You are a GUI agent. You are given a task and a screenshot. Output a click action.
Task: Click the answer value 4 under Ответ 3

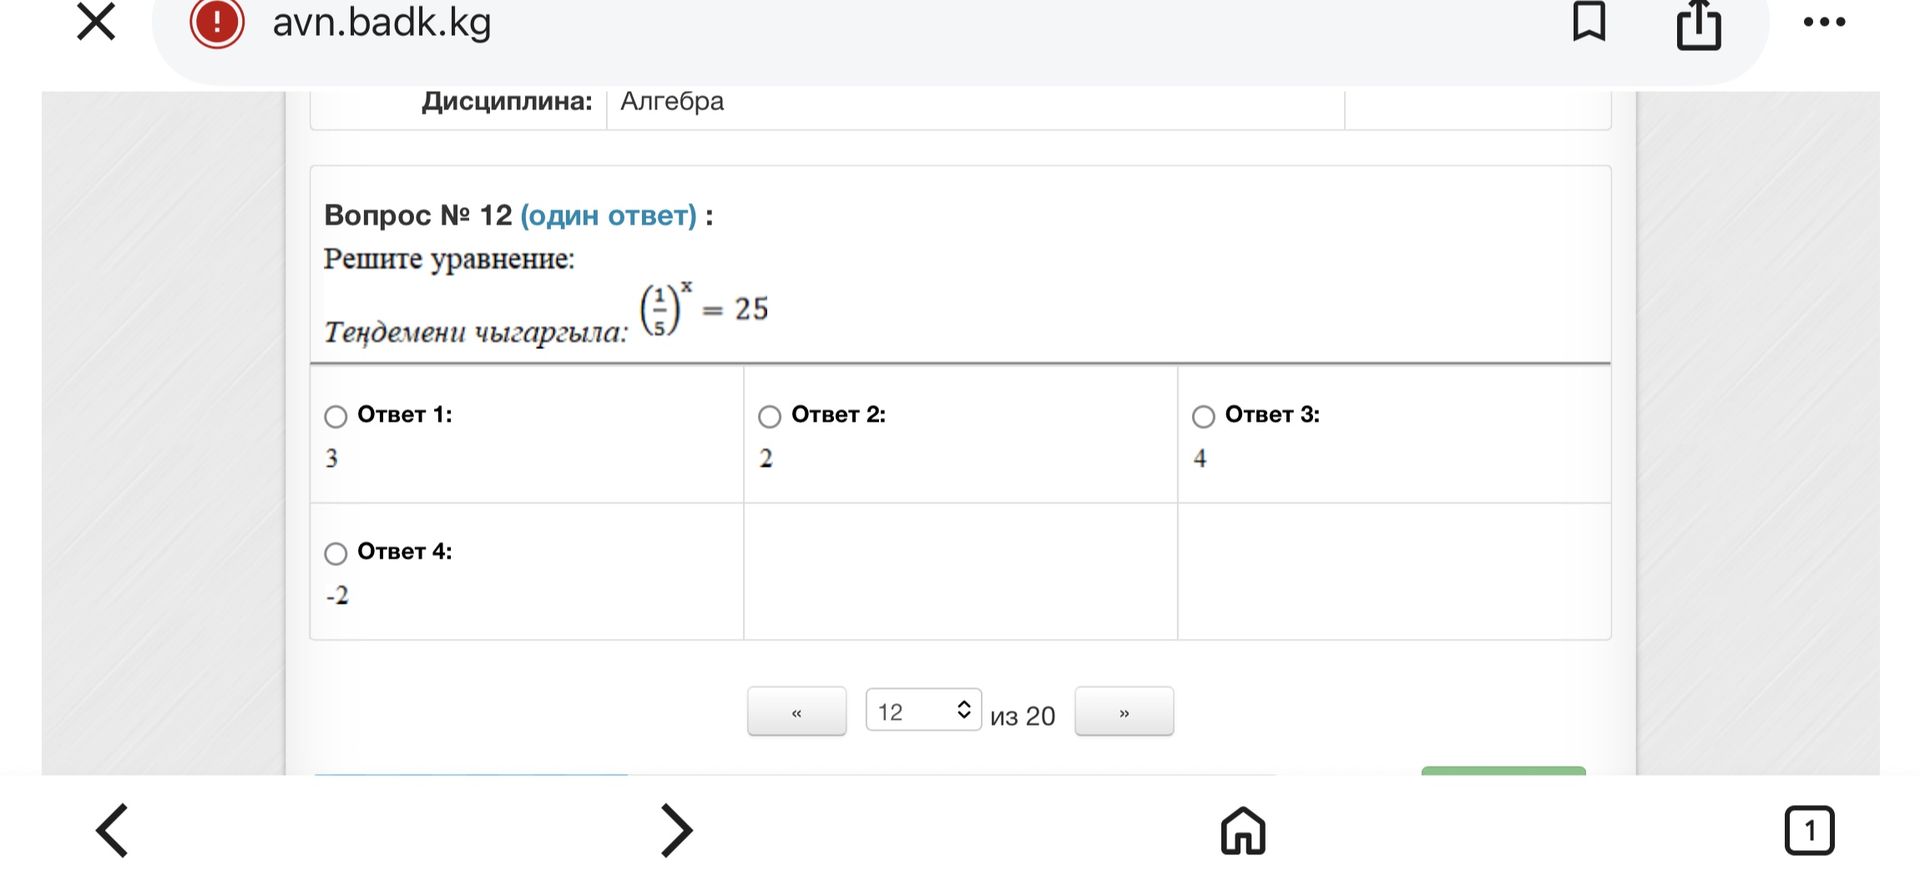[1200, 458]
